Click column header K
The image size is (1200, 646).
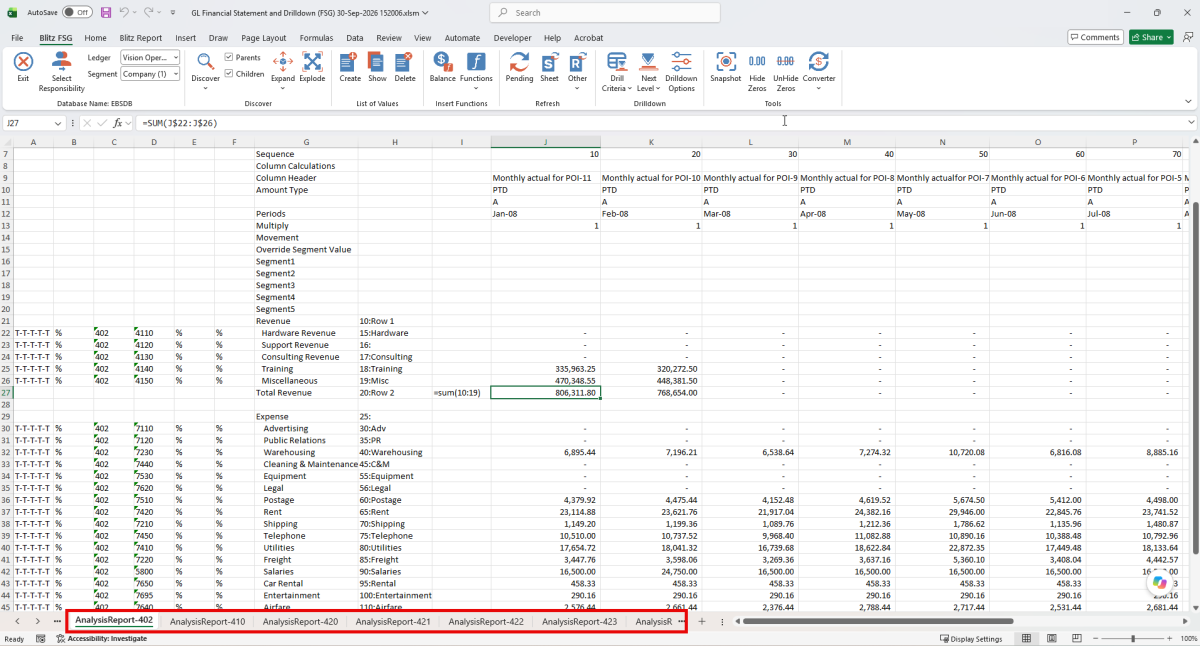tap(651, 142)
